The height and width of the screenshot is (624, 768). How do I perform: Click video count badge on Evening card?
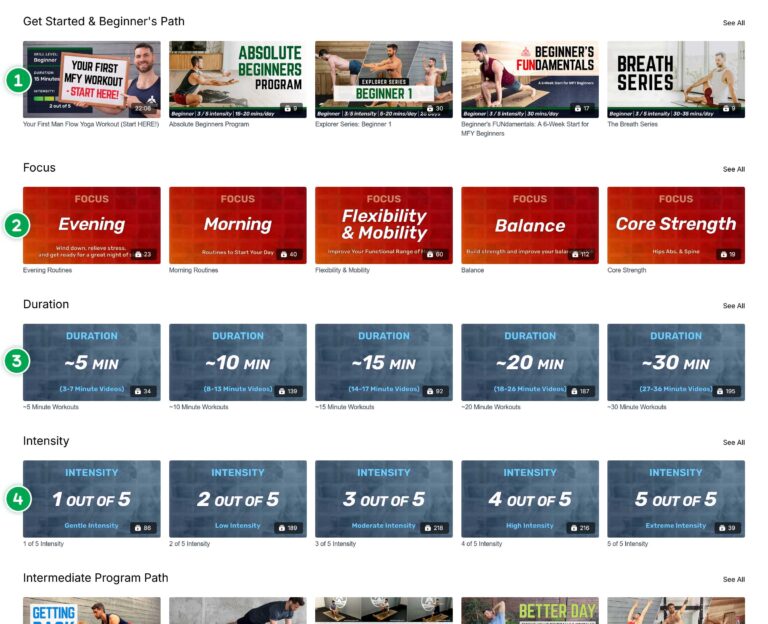click(x=143, y=254)
